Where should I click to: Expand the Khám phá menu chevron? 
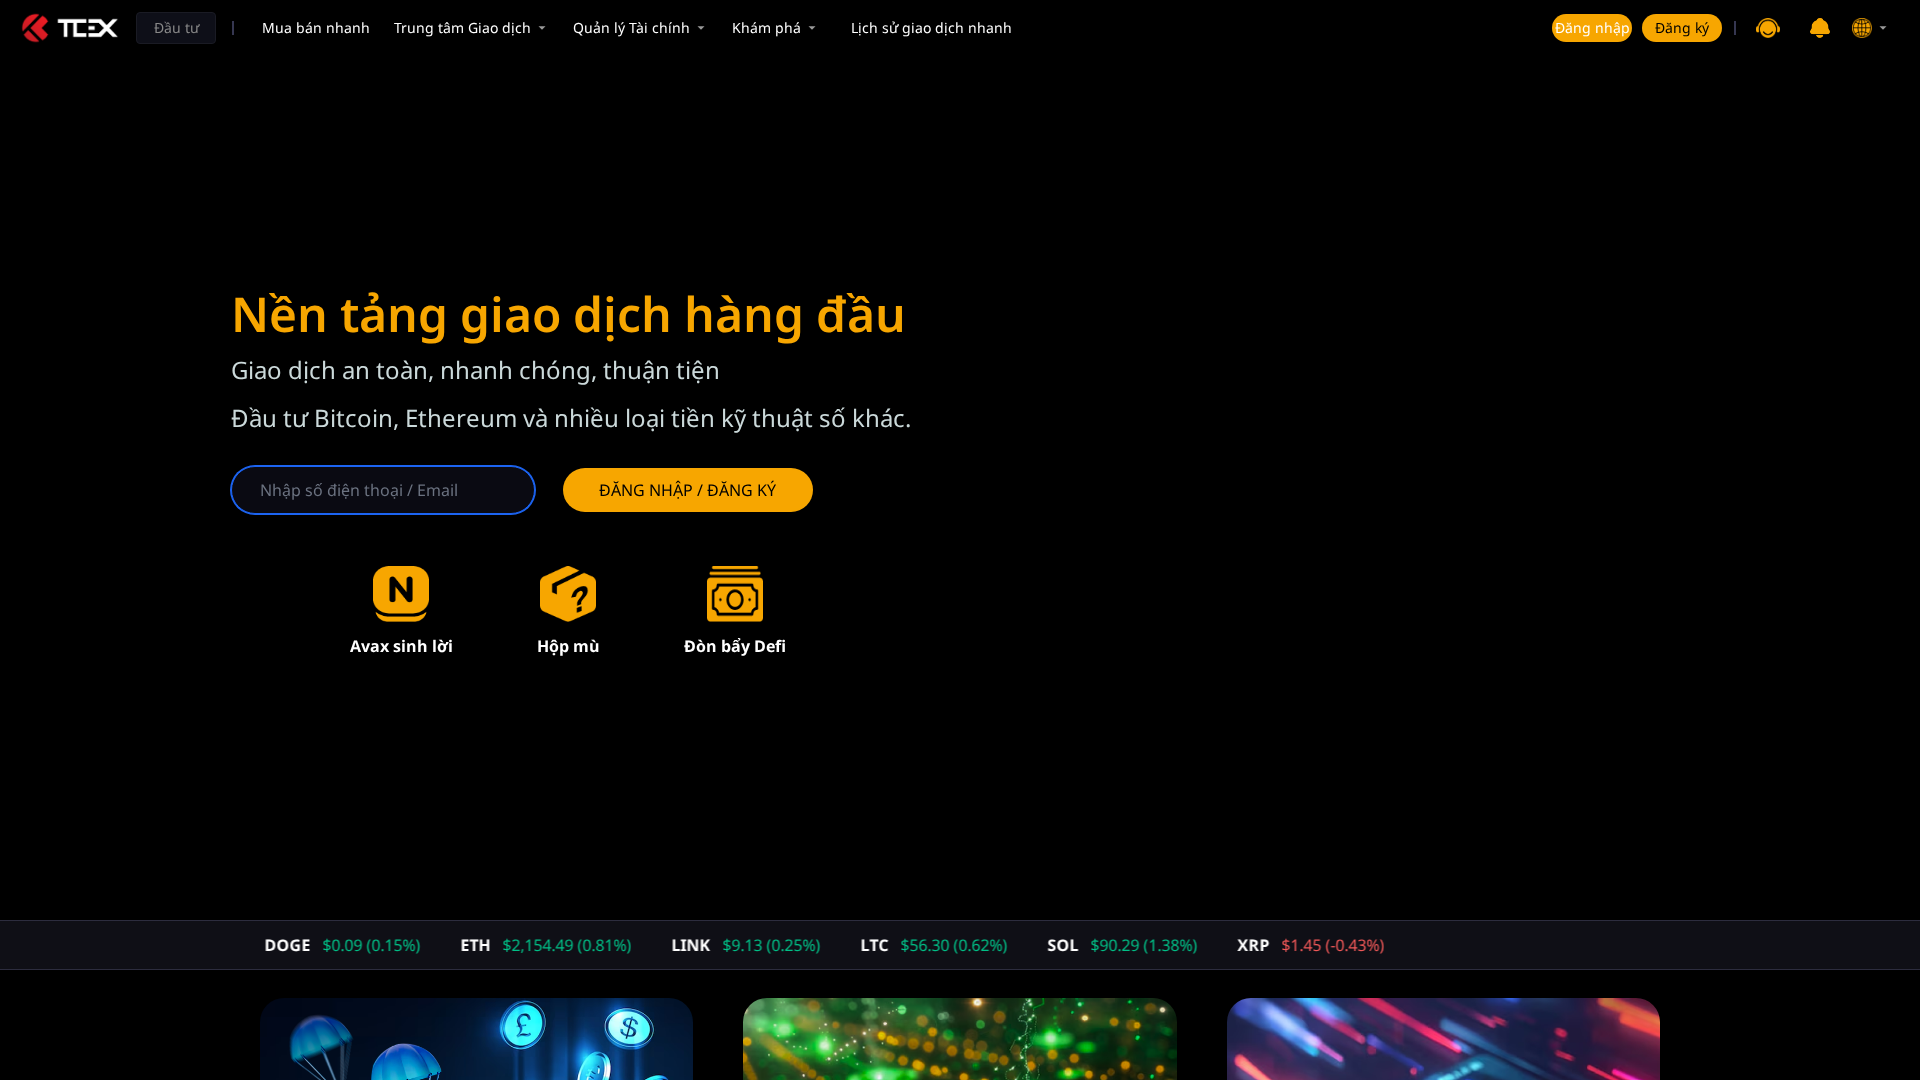pyautogui.click(x=812, y=28)
